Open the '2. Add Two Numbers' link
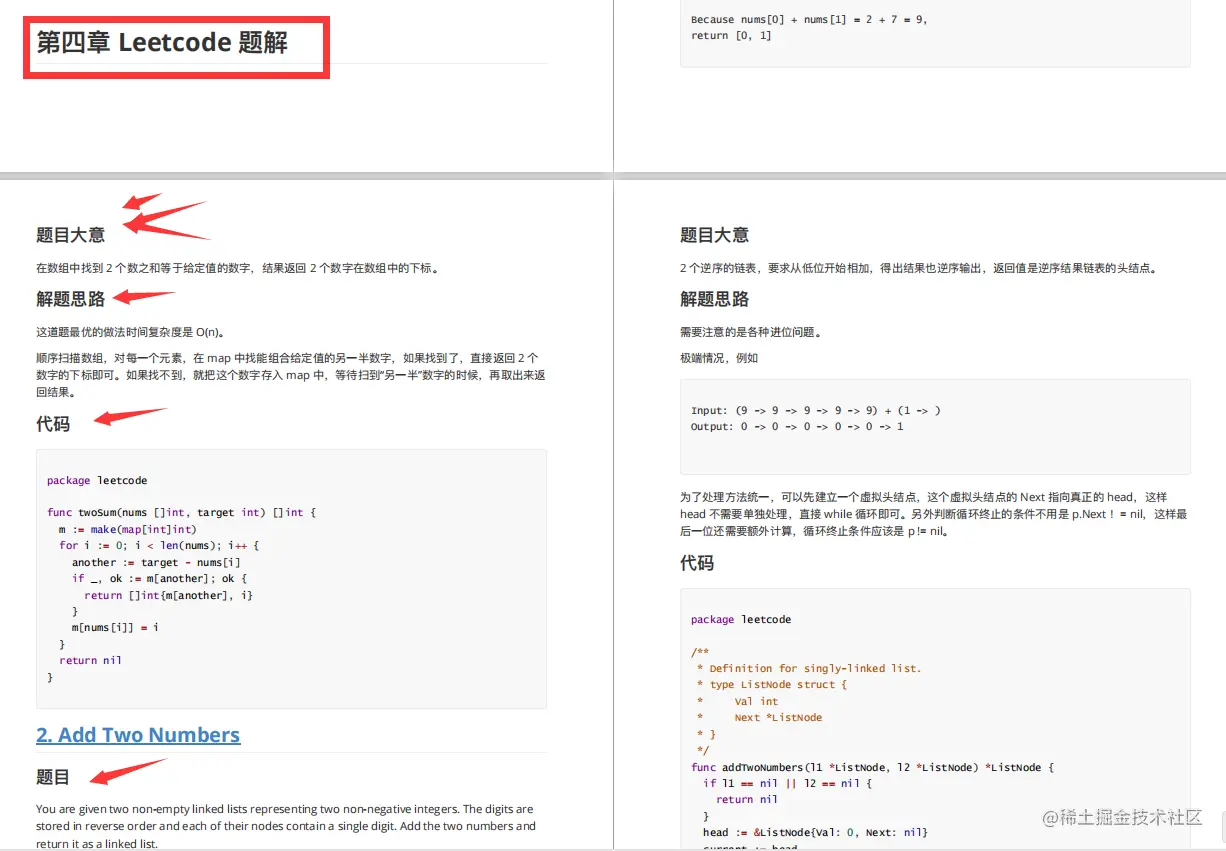The height and width of the screenshot is (851, 1226). pos(138,735)
